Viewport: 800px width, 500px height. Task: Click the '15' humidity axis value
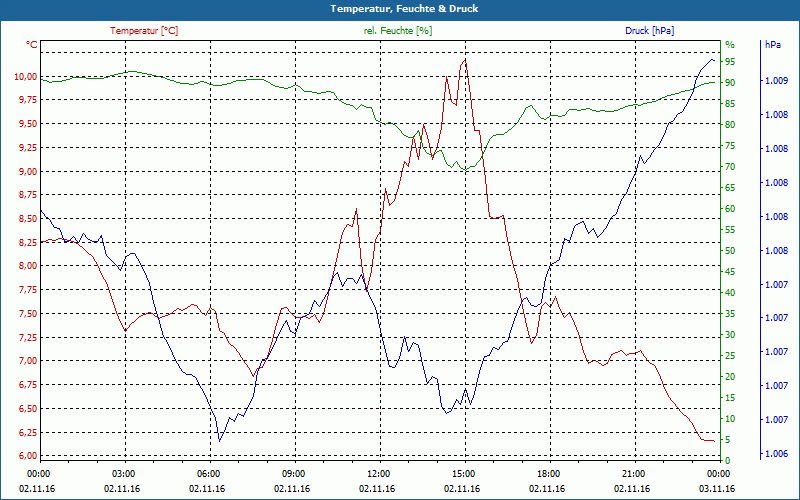click(730, 397)
